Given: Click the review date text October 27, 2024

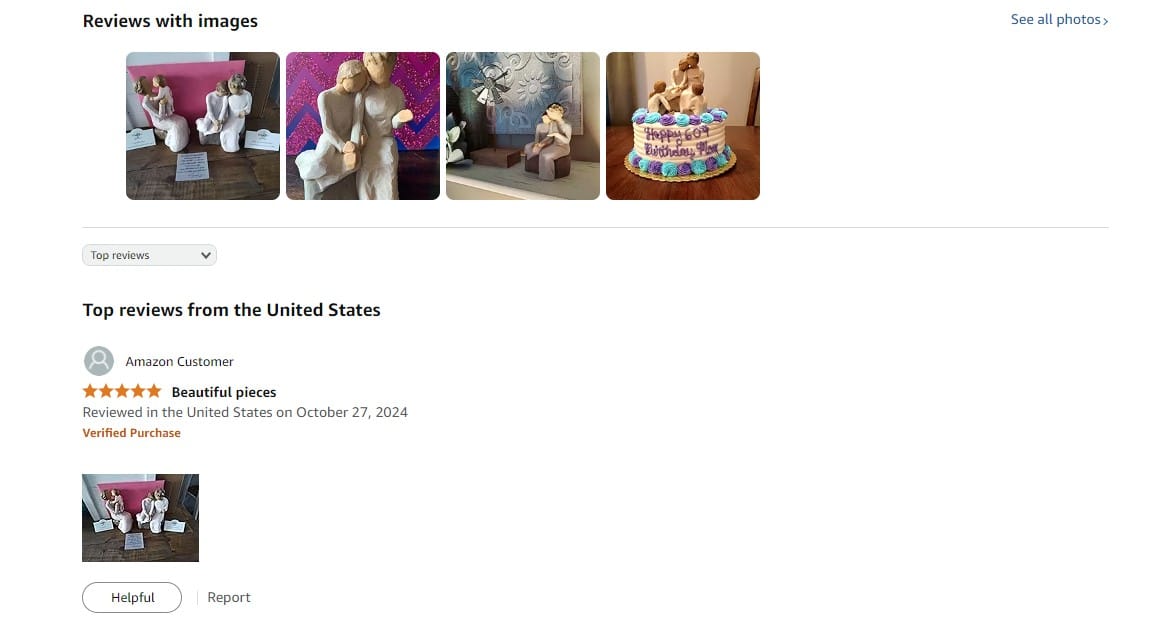Looking at the screenshot, I should [352, 413].
